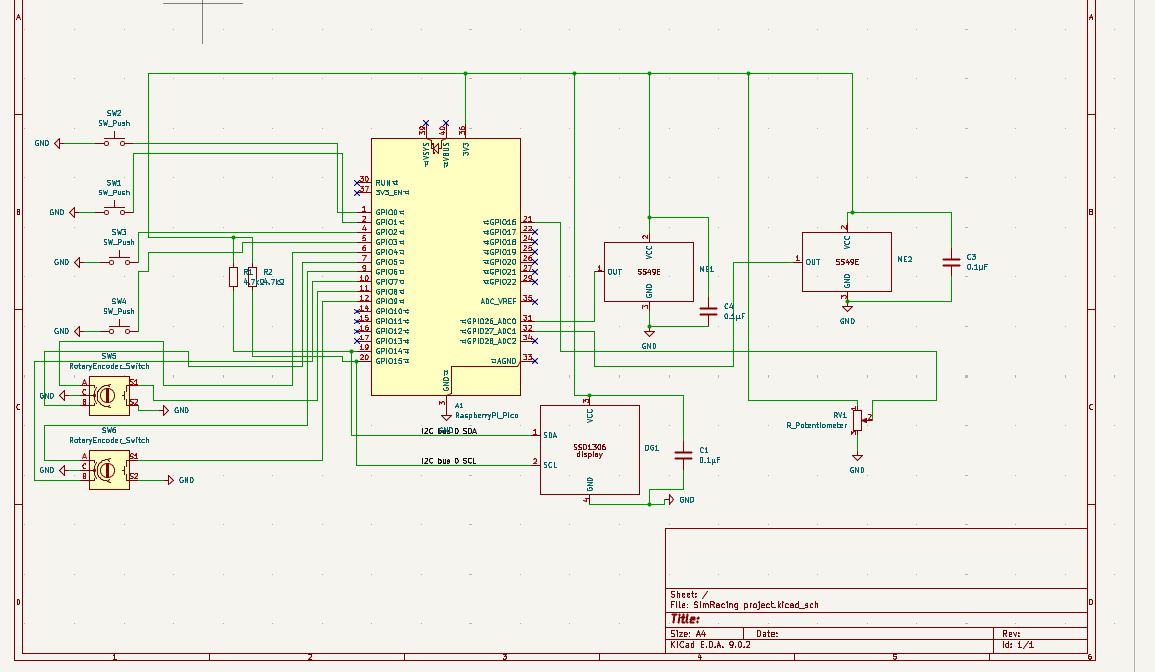Select the SW2 push button symbol

pos(117,143)
